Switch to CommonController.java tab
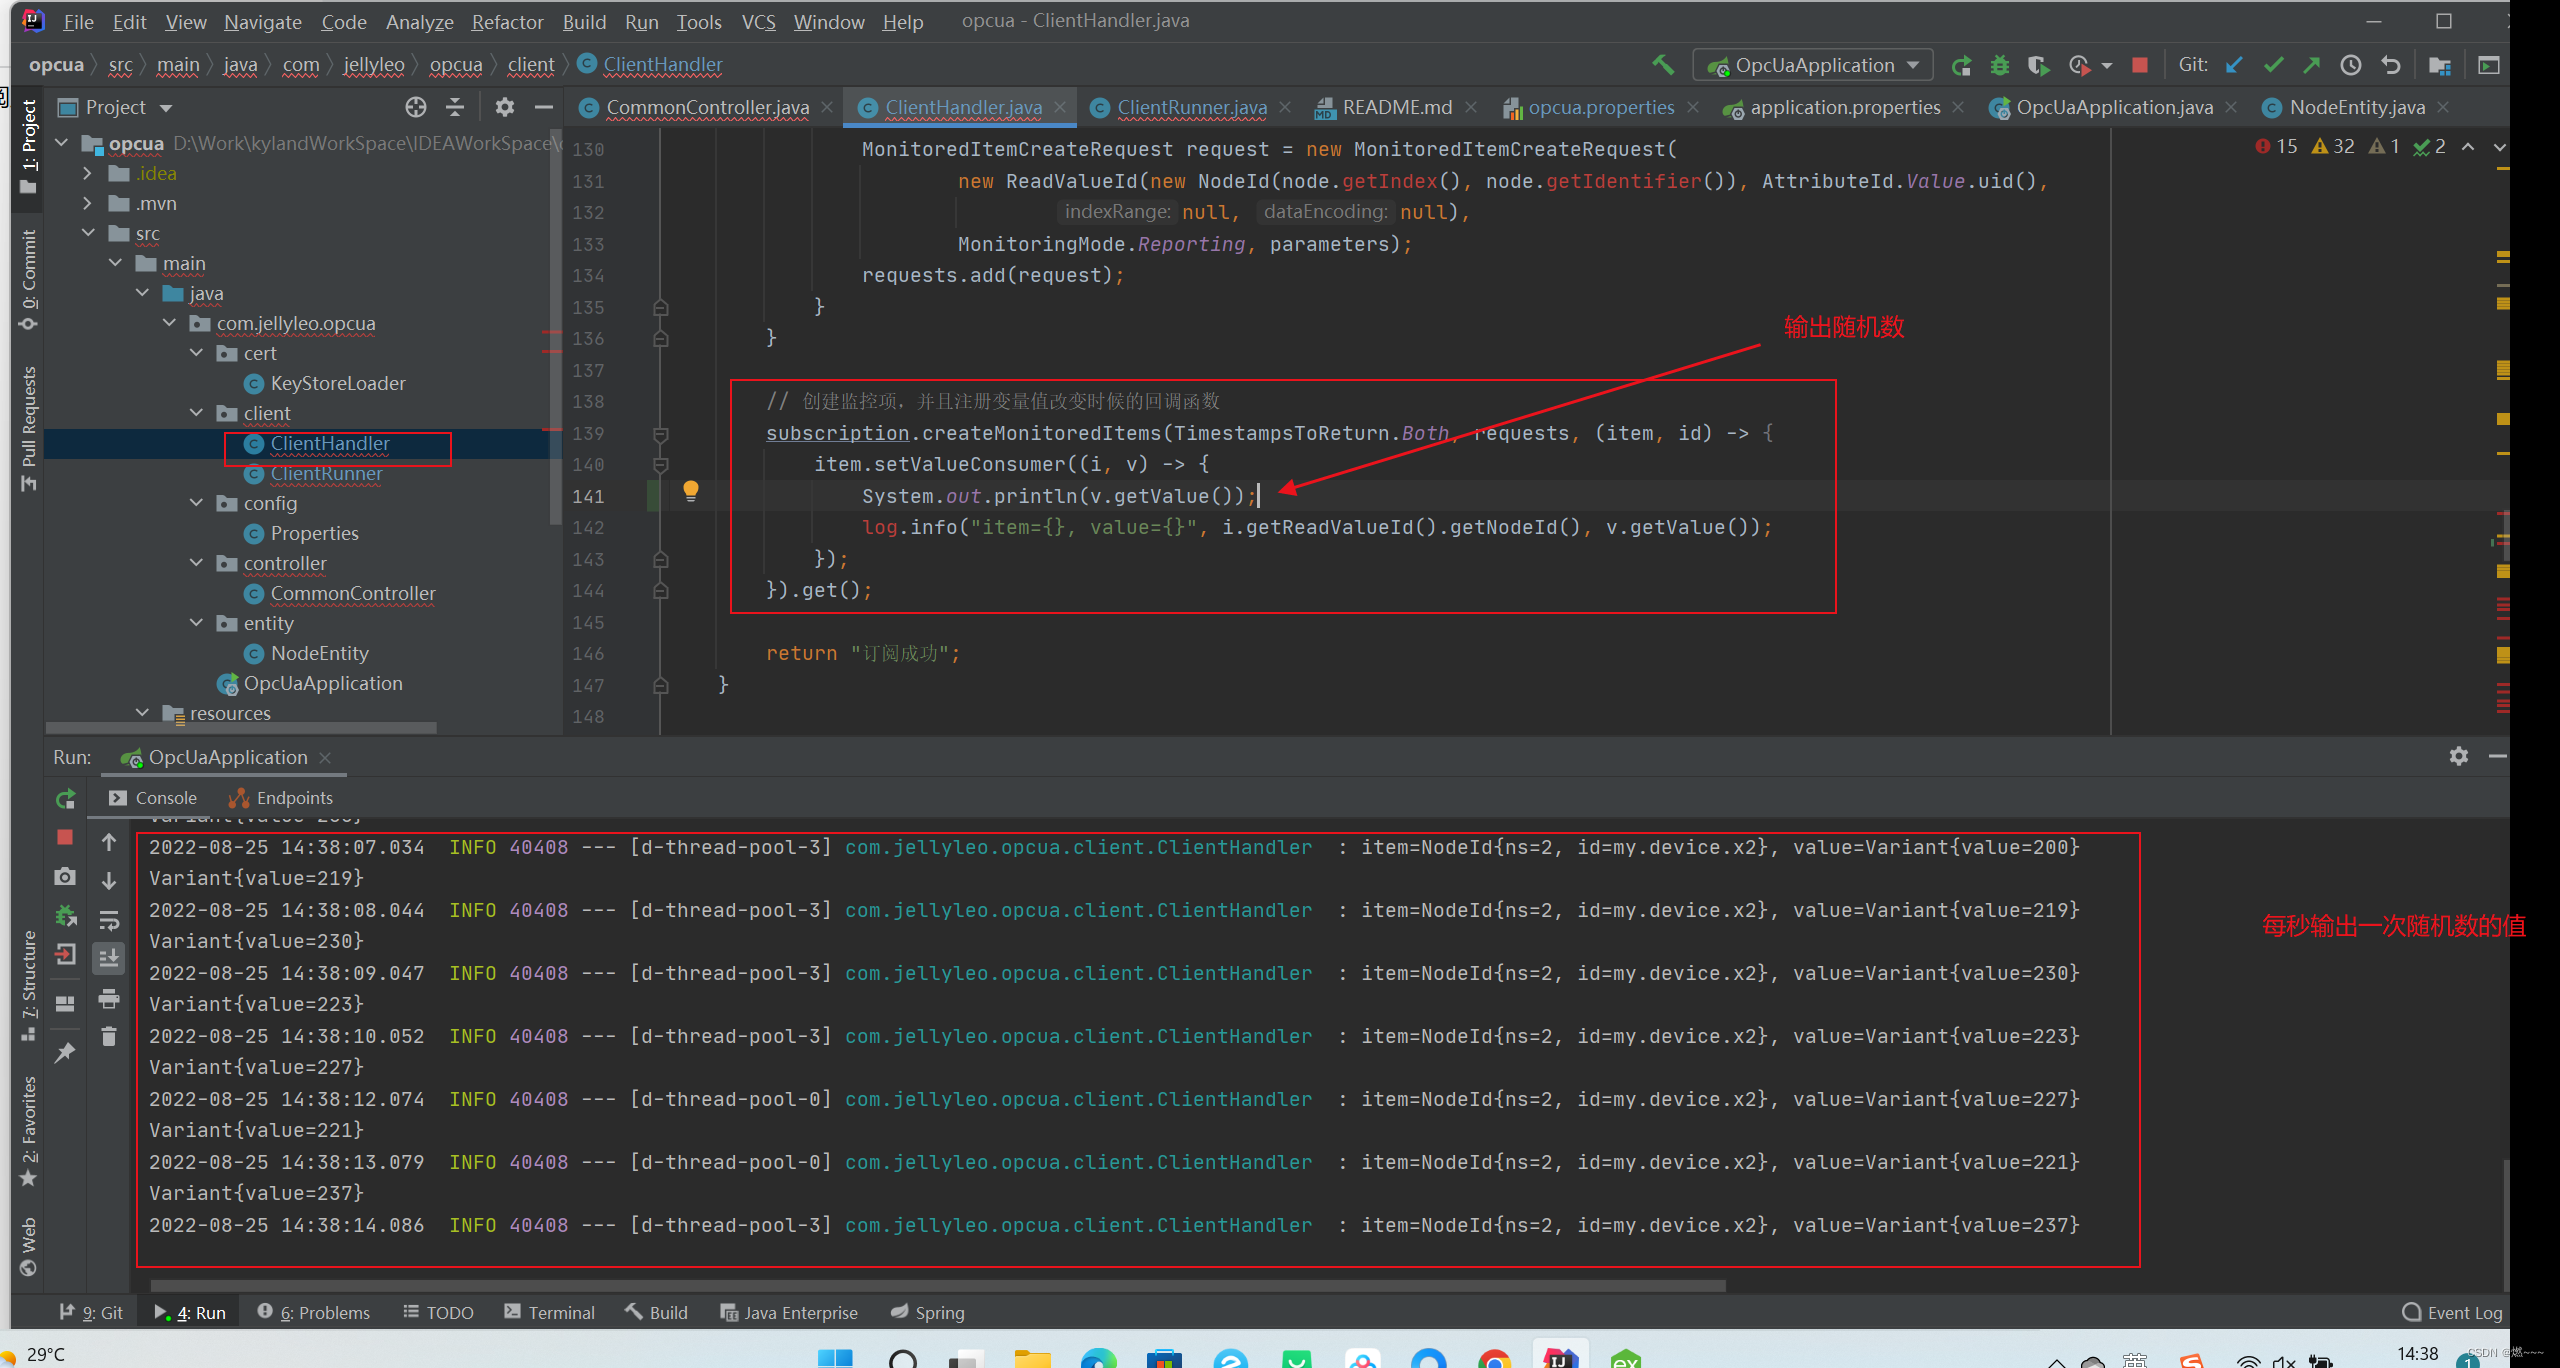Image resolution: width=2560 pixels, height=1368 pixels. click(707, 107)
